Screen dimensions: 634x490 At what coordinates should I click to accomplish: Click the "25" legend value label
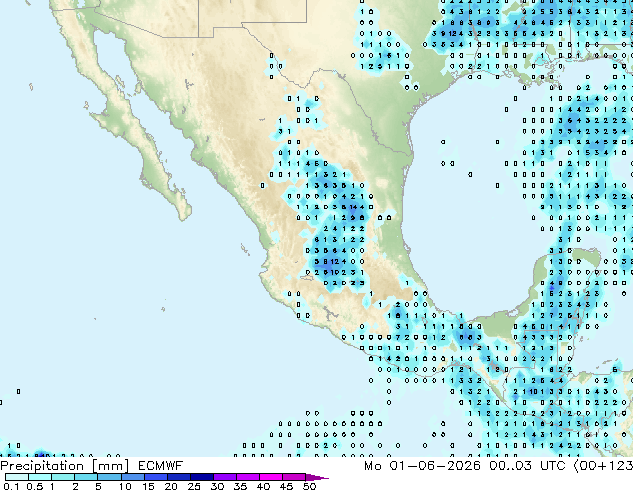(194, 486)
